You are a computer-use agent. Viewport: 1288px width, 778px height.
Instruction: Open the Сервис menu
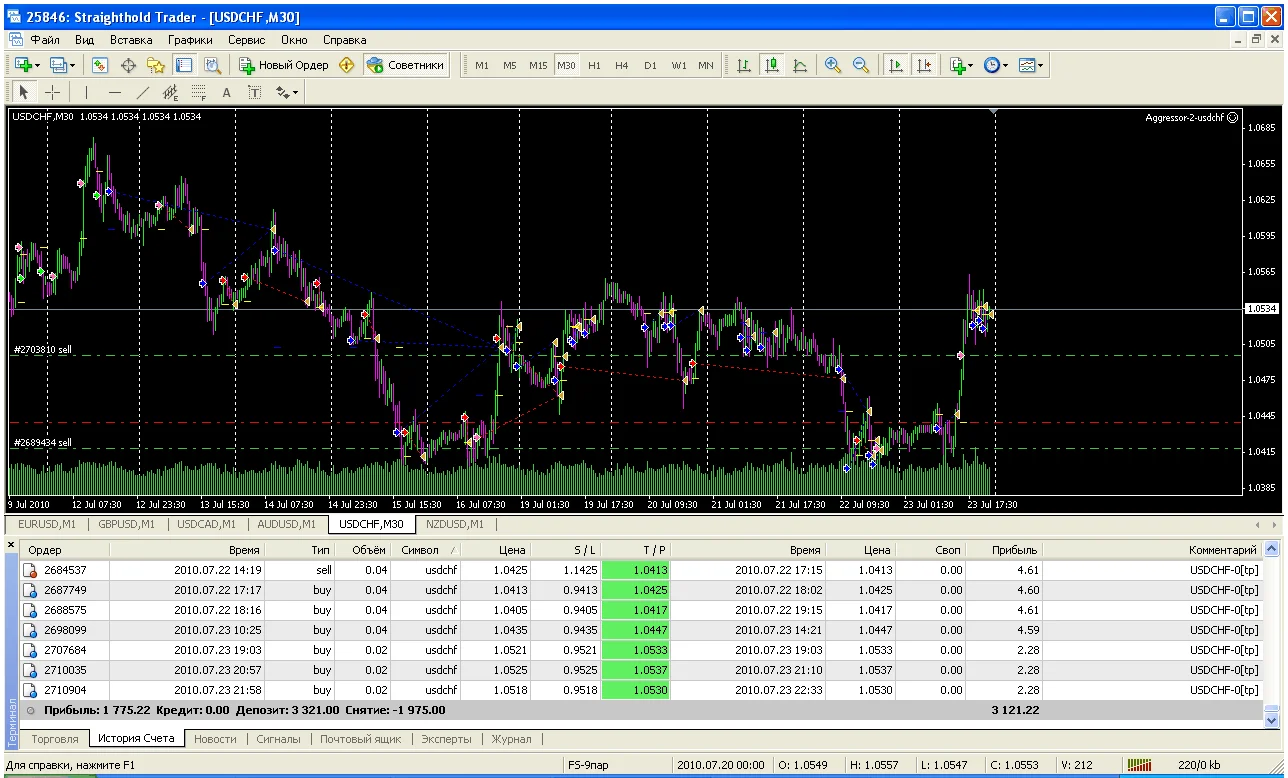(246, 40)
